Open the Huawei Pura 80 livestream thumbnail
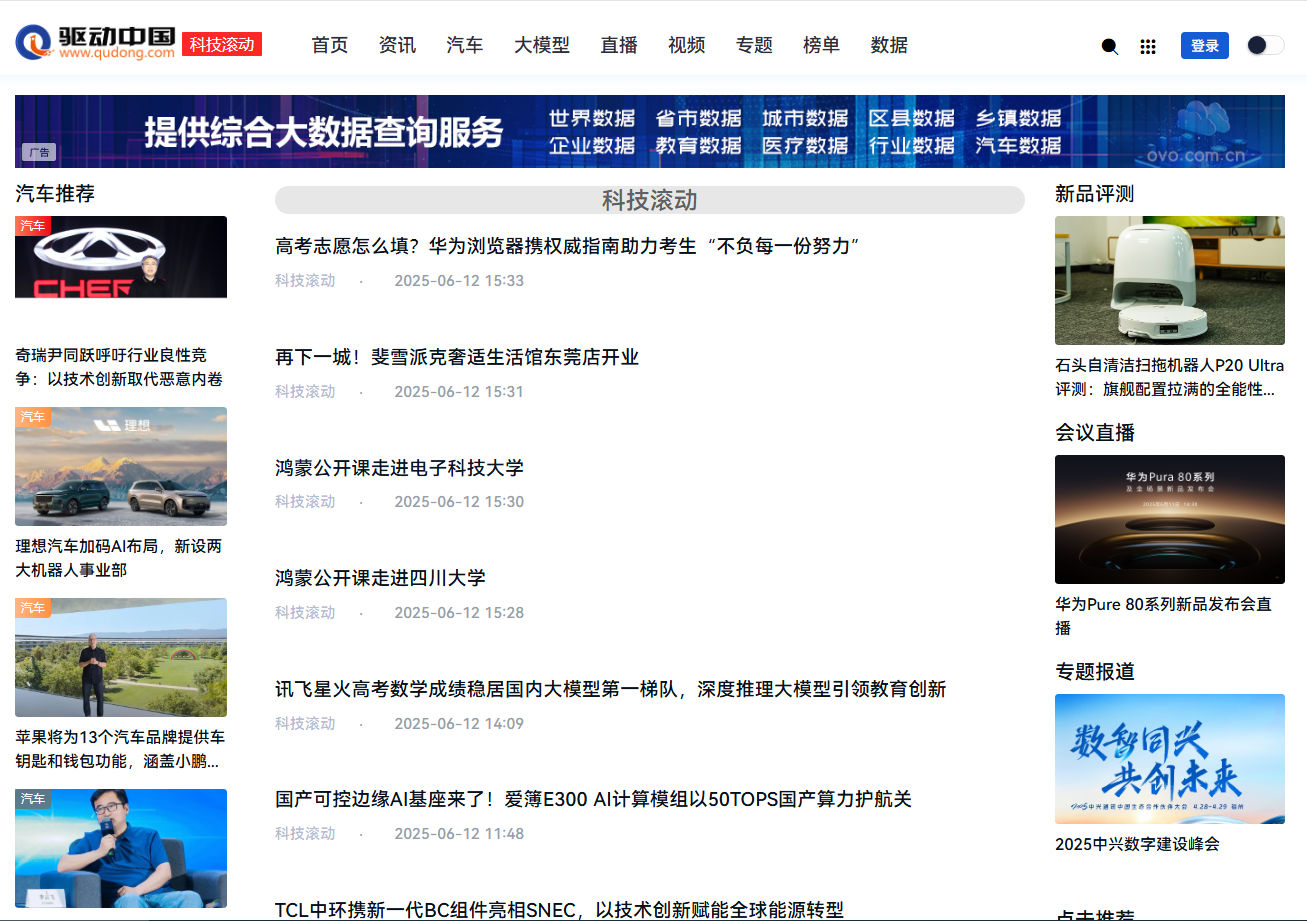The image size is (1307, 921). click(1170, 519)
